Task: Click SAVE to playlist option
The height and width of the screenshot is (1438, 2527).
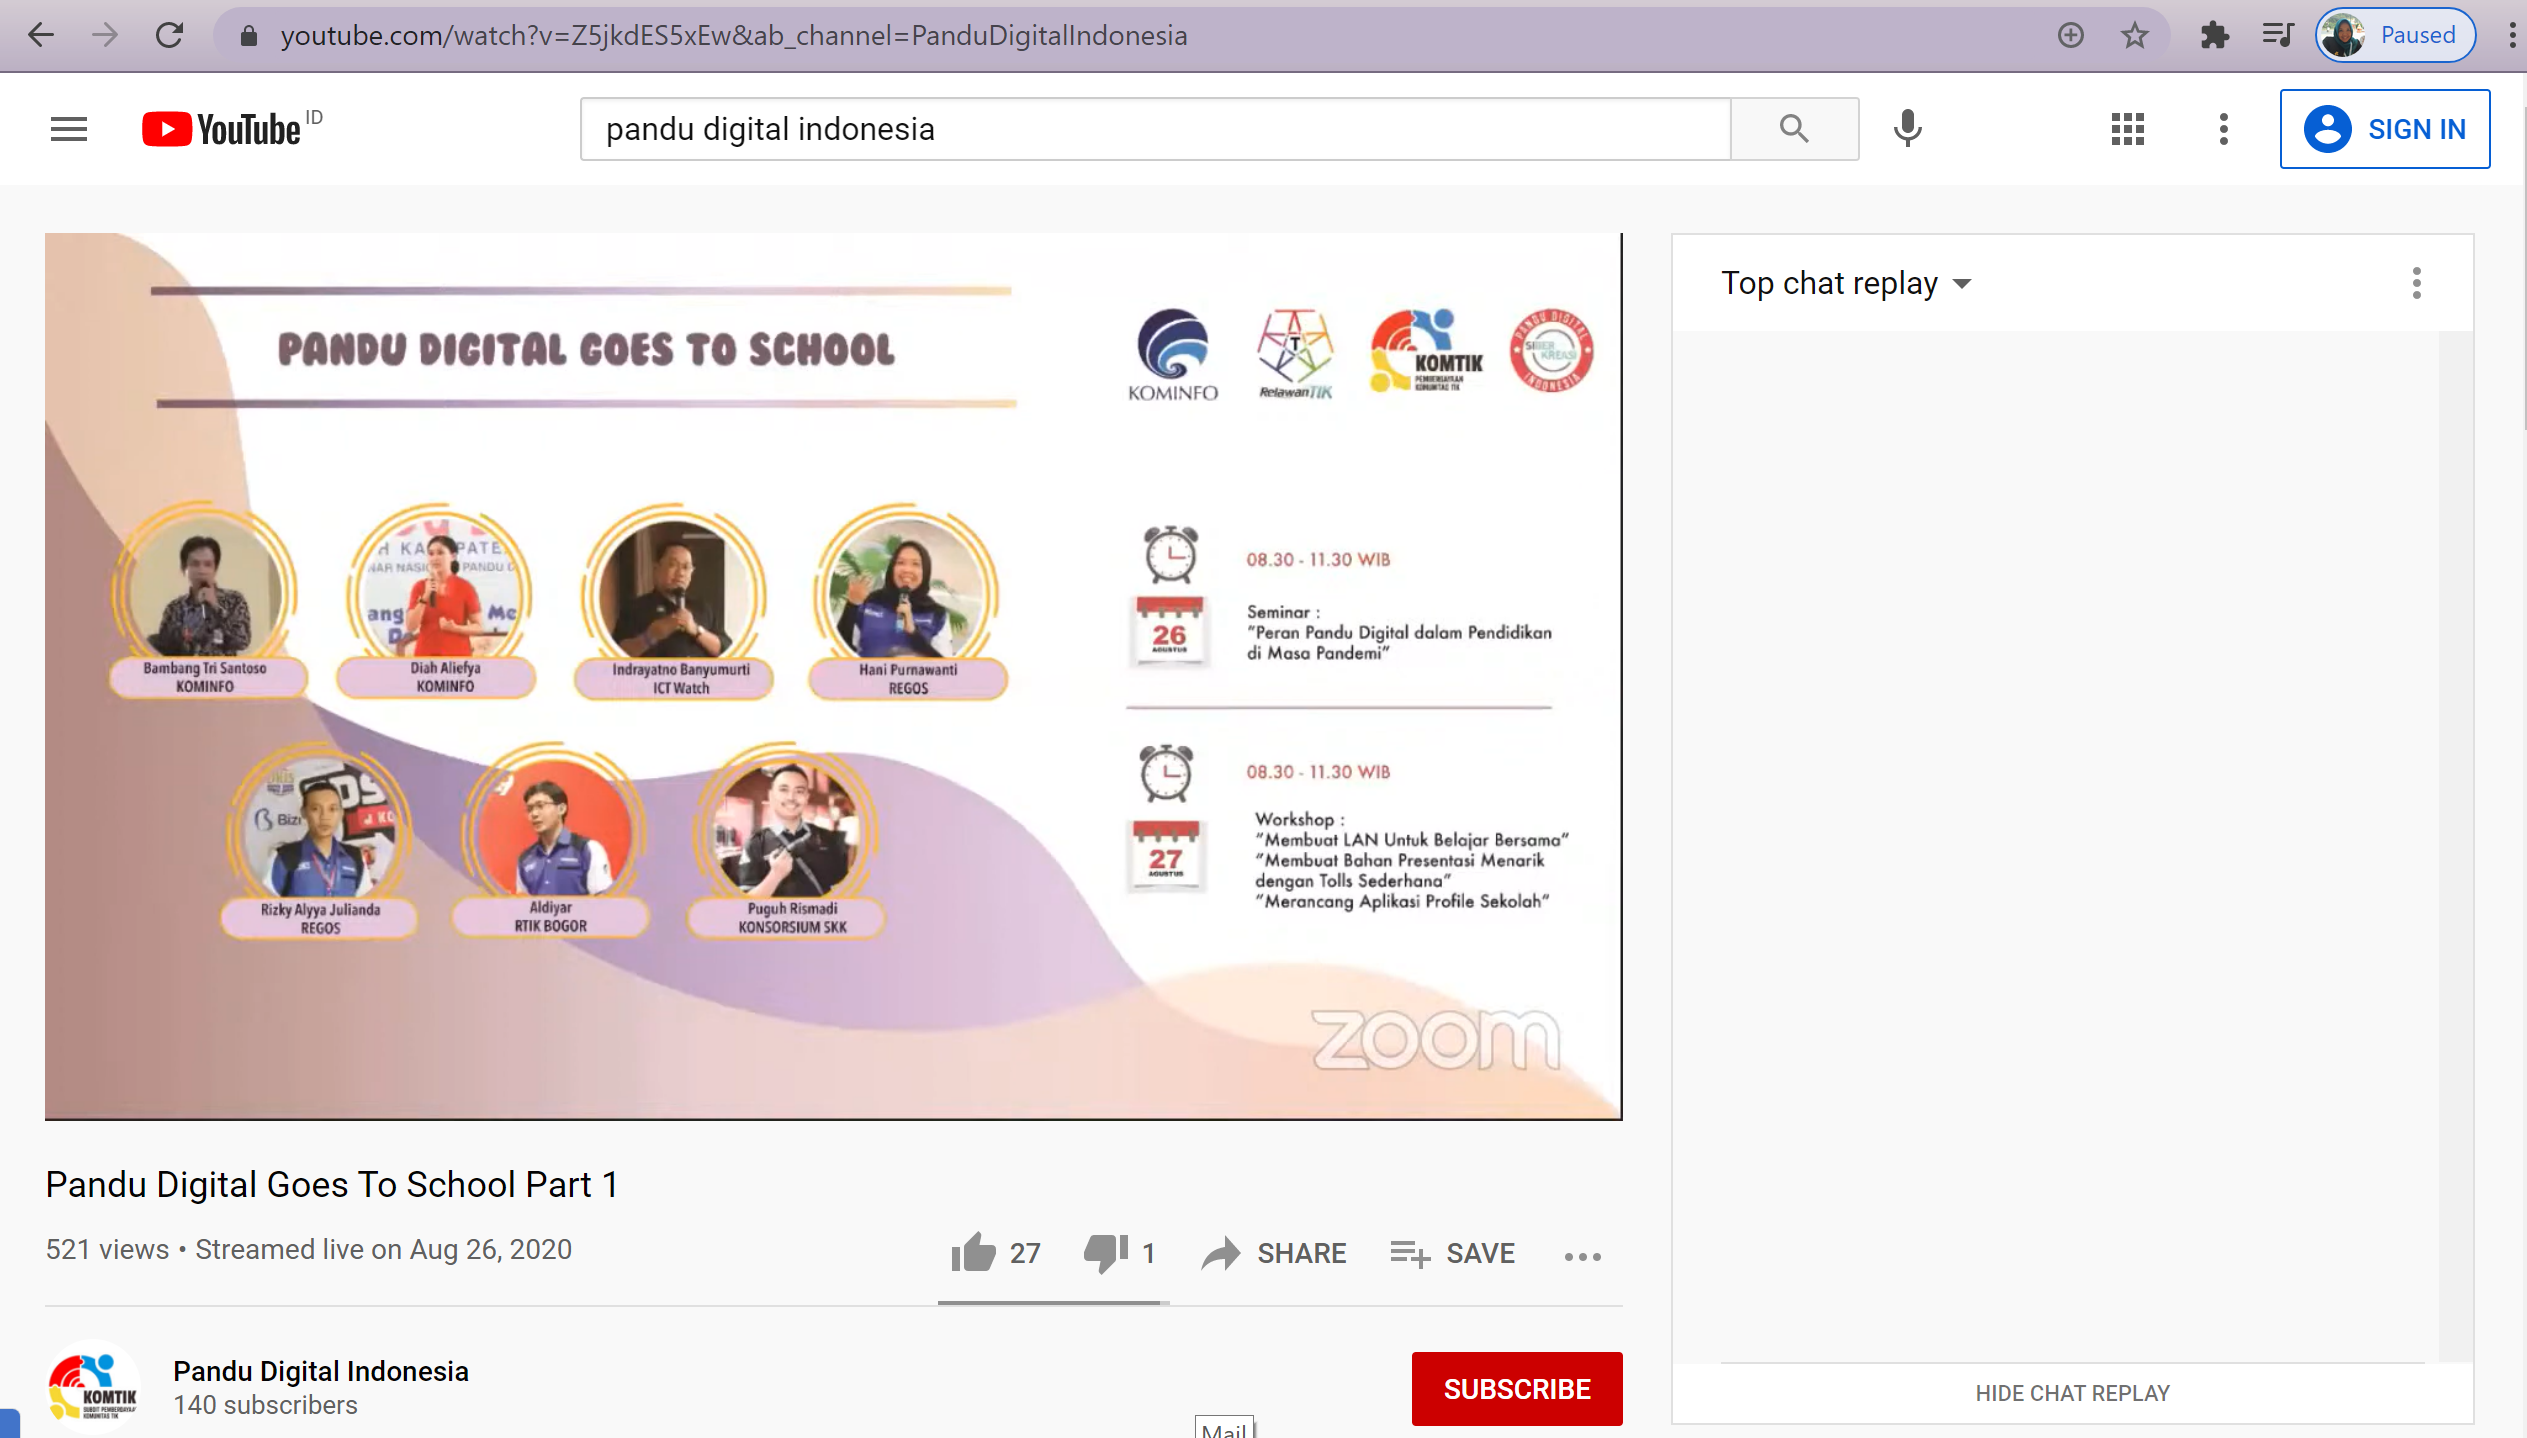Action: 1453,1253
